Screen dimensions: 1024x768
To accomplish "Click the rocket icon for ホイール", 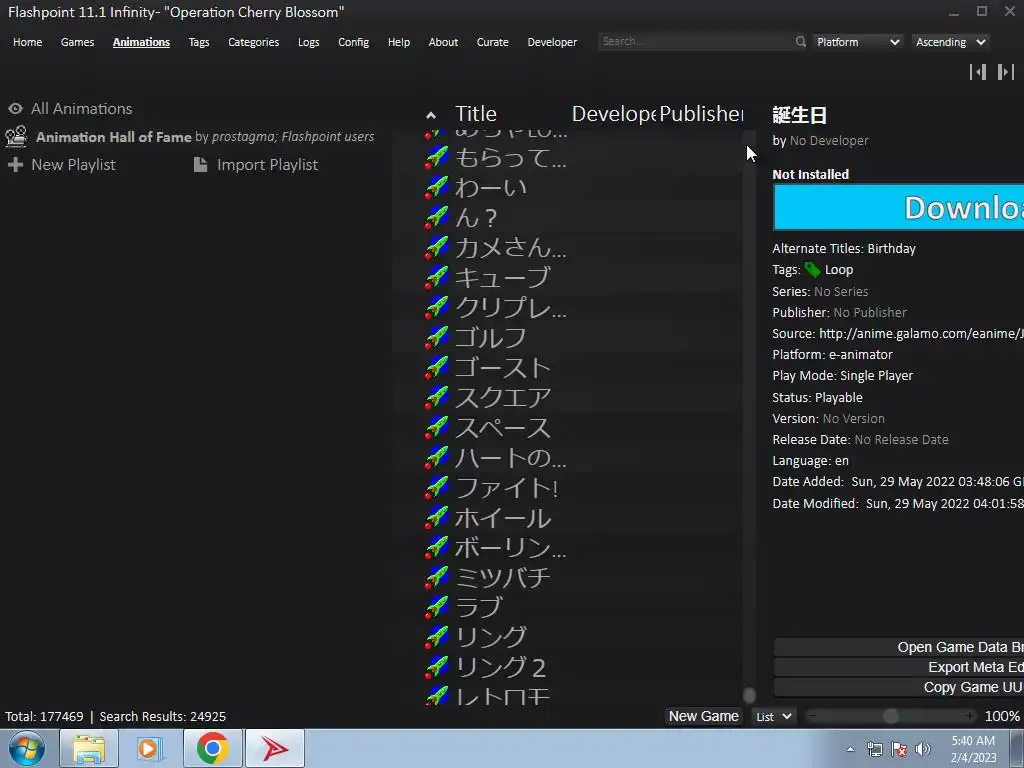I will [x=437, y=518].
